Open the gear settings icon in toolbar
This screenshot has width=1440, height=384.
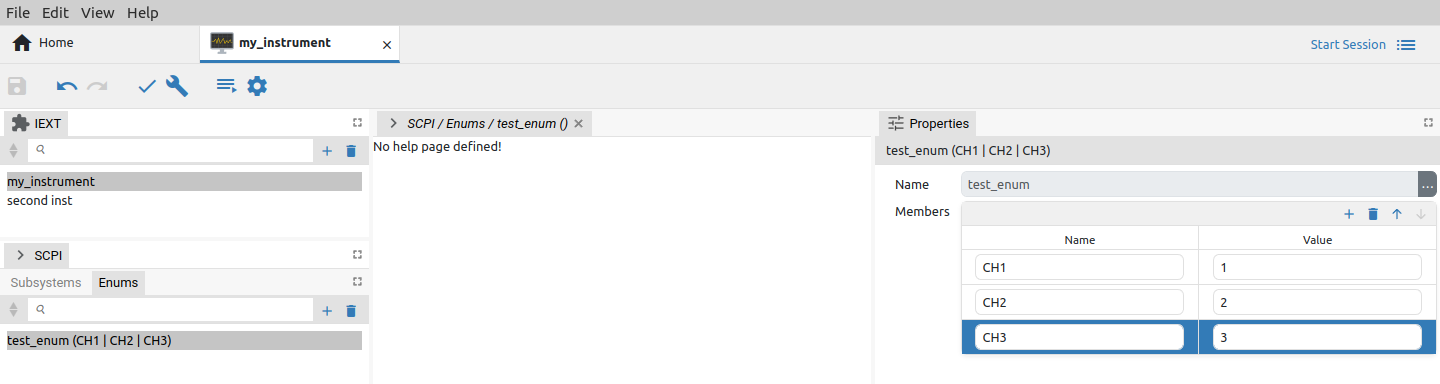[x=257, y=86]
